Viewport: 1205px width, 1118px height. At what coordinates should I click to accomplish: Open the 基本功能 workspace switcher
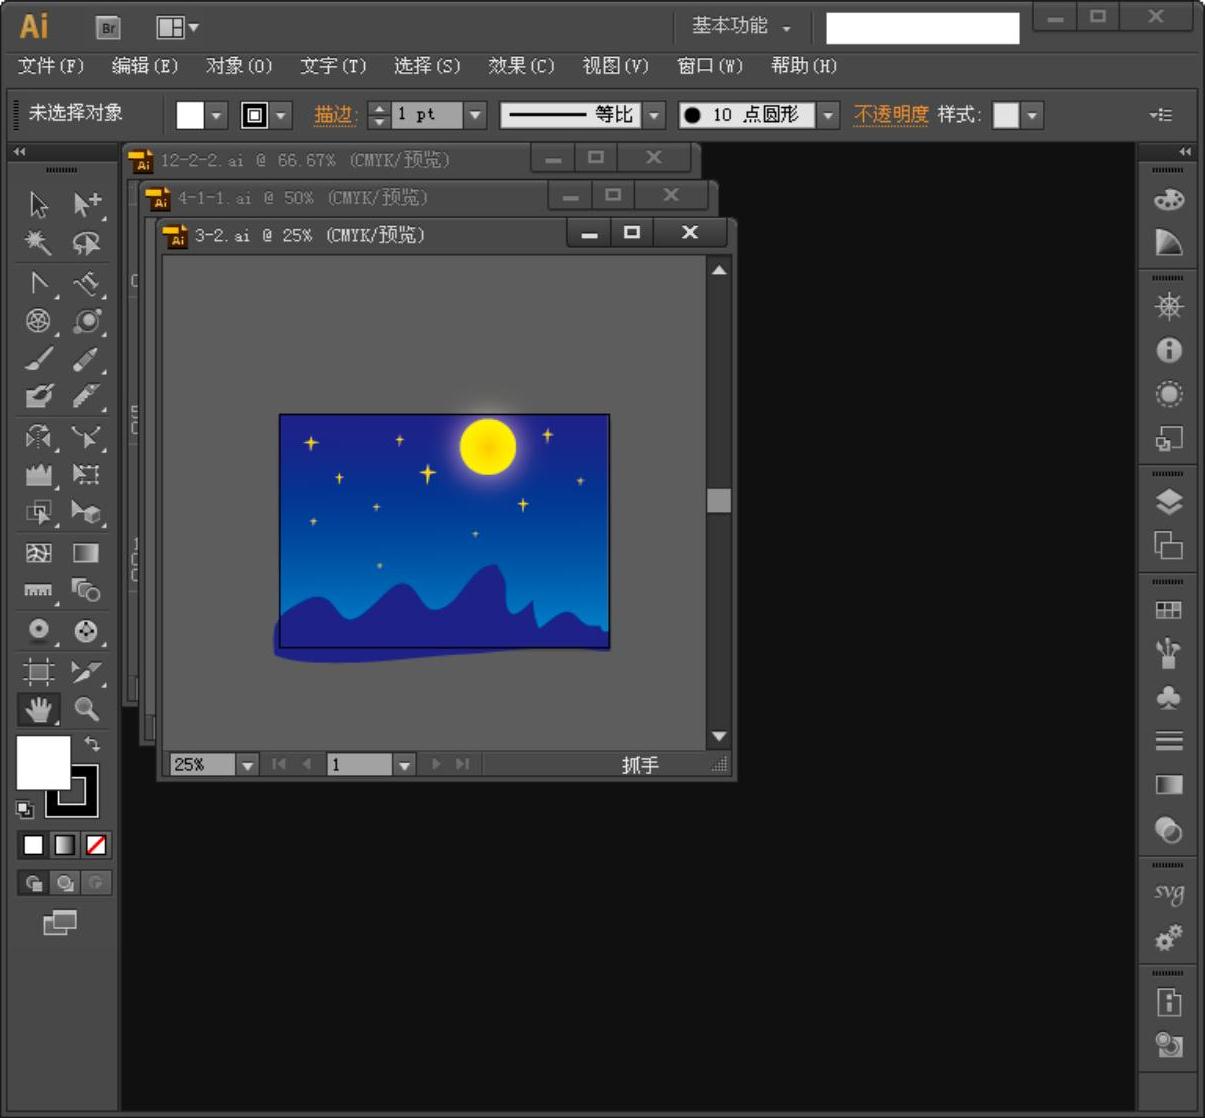click(x=740, y=26)
